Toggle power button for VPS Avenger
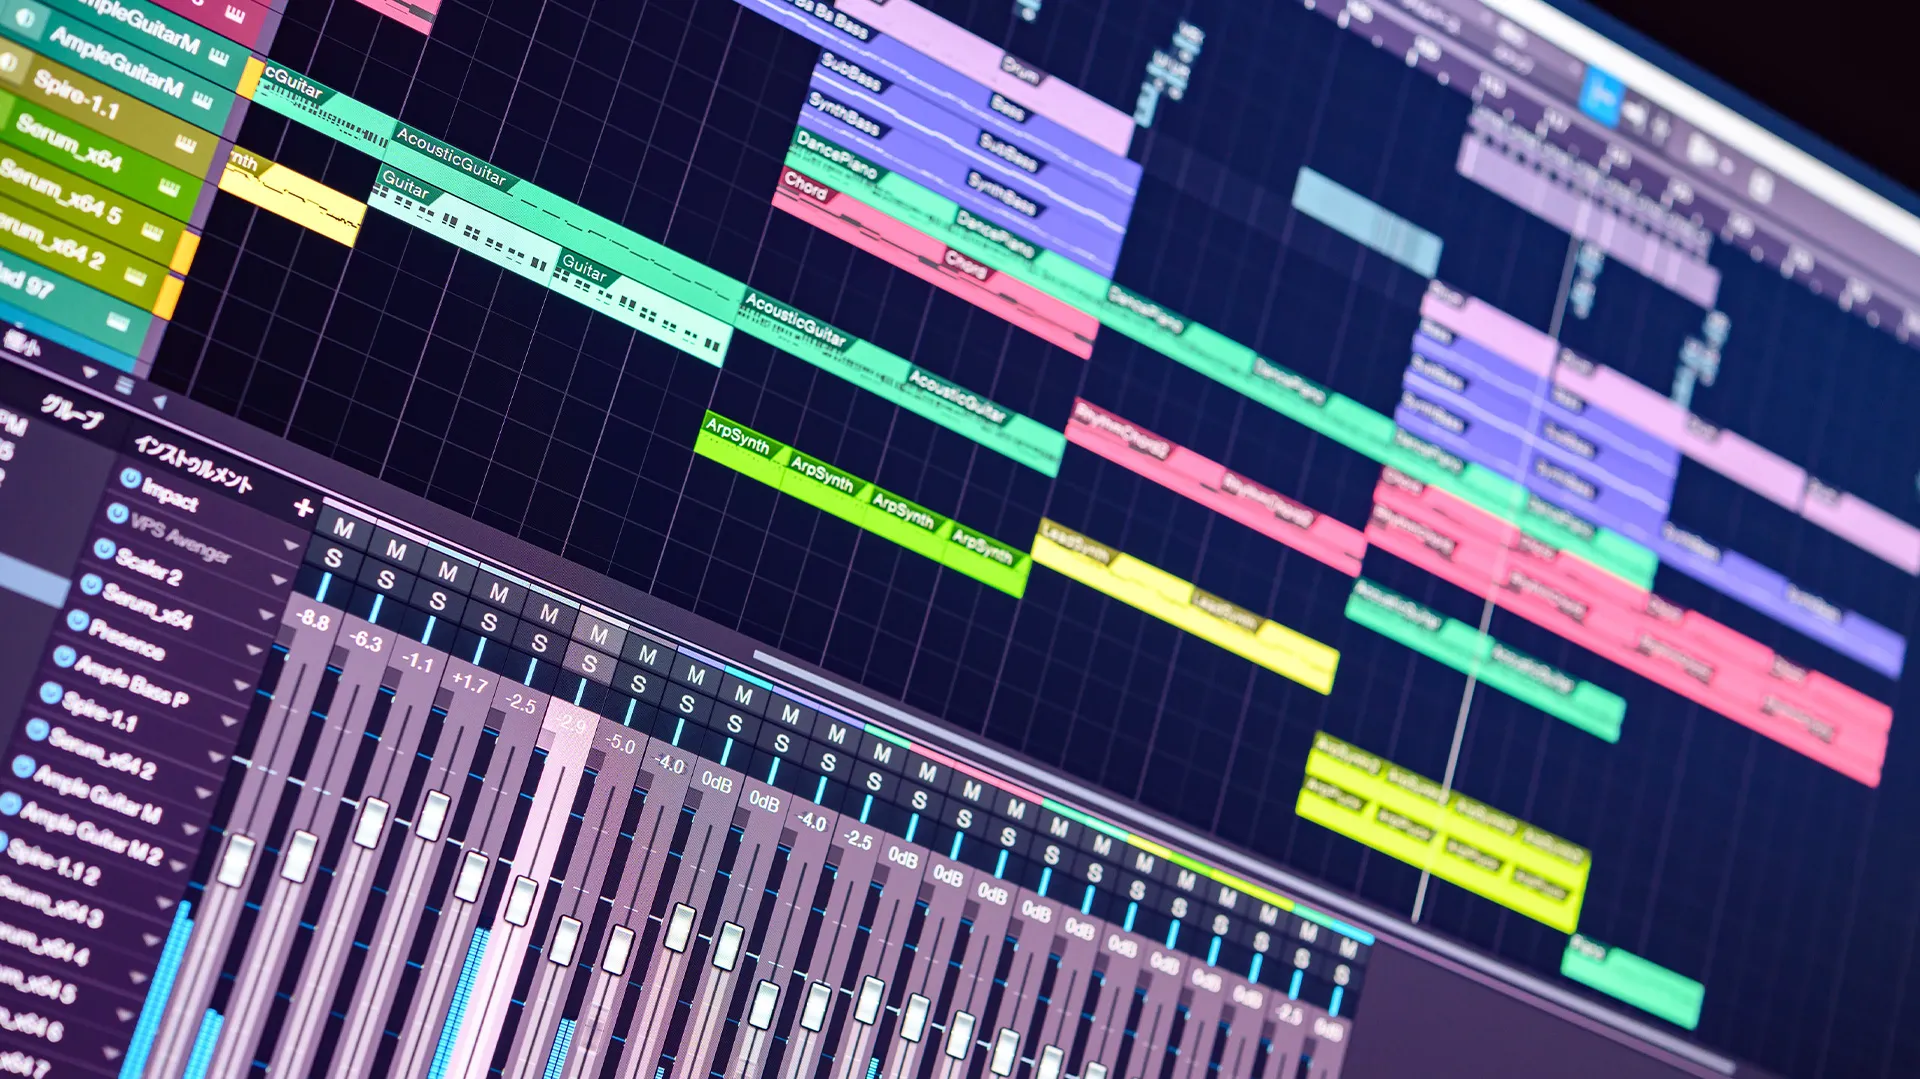The width and height of the screenshot is (1920, 1079). pyautogui.click(x=117, y=514)
